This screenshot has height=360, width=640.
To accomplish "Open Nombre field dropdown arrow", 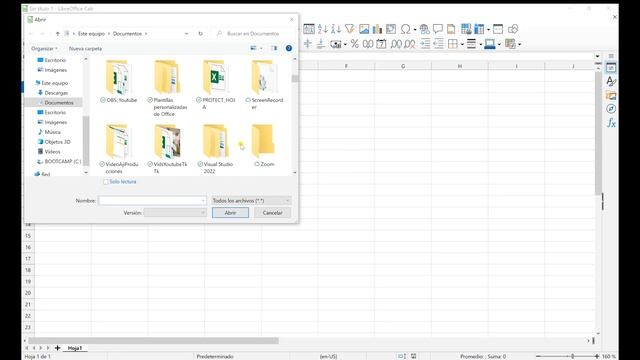I will pos(203,201).
